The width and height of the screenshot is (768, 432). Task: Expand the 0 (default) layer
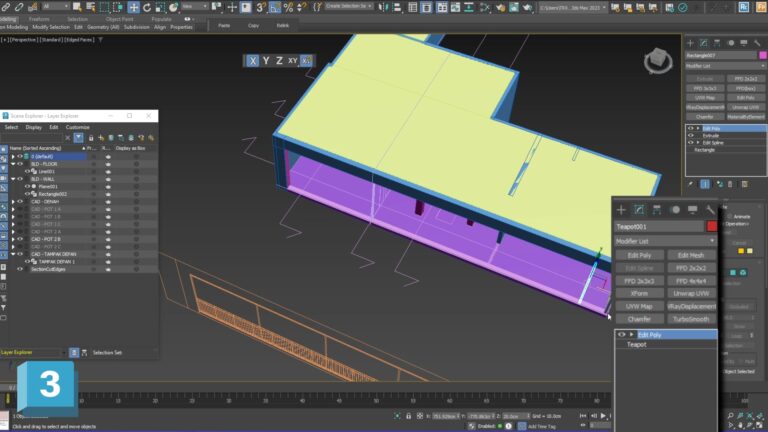tap(13, 157)
